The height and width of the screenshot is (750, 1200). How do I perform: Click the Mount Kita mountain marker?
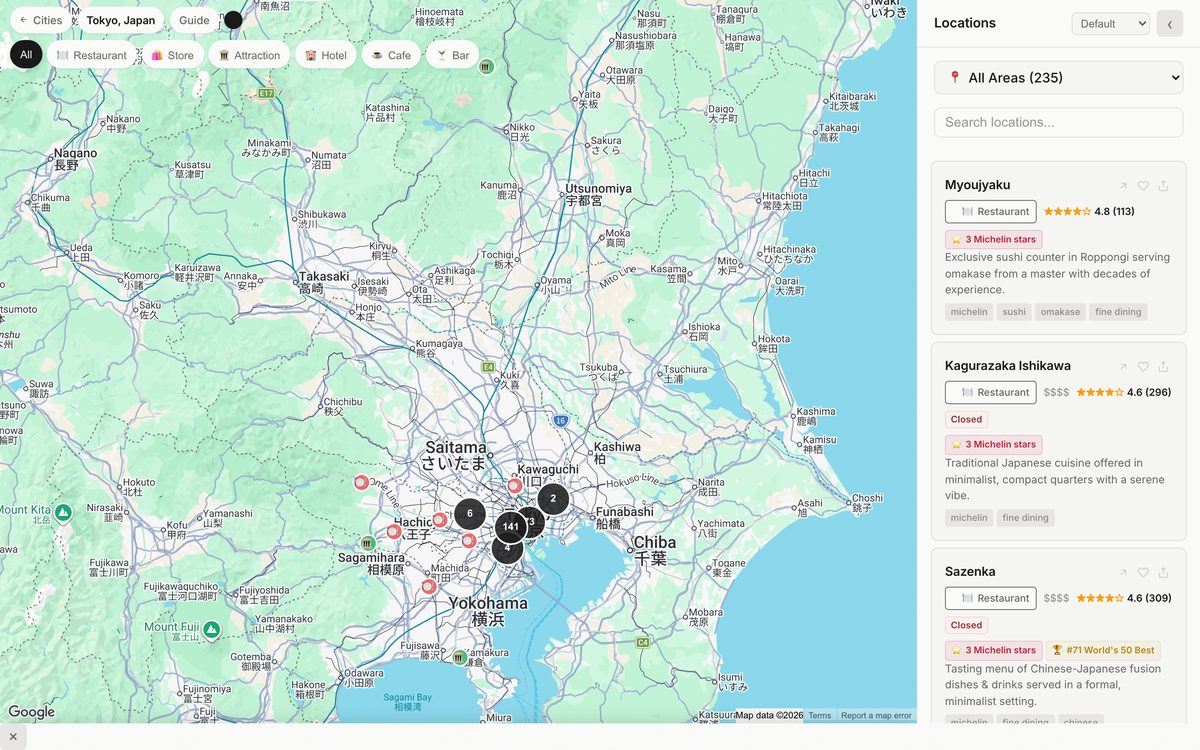click(63, 513)
